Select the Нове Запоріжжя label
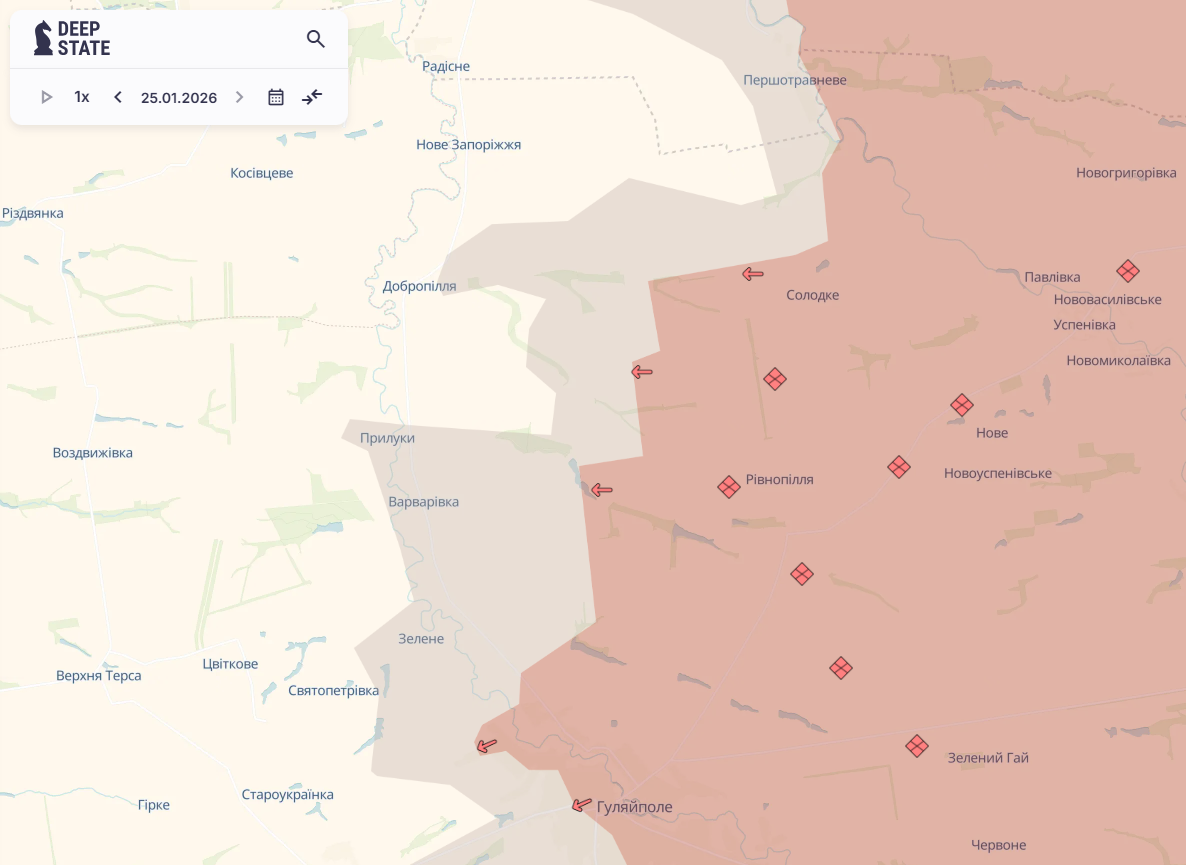 [x=468, y=144]
